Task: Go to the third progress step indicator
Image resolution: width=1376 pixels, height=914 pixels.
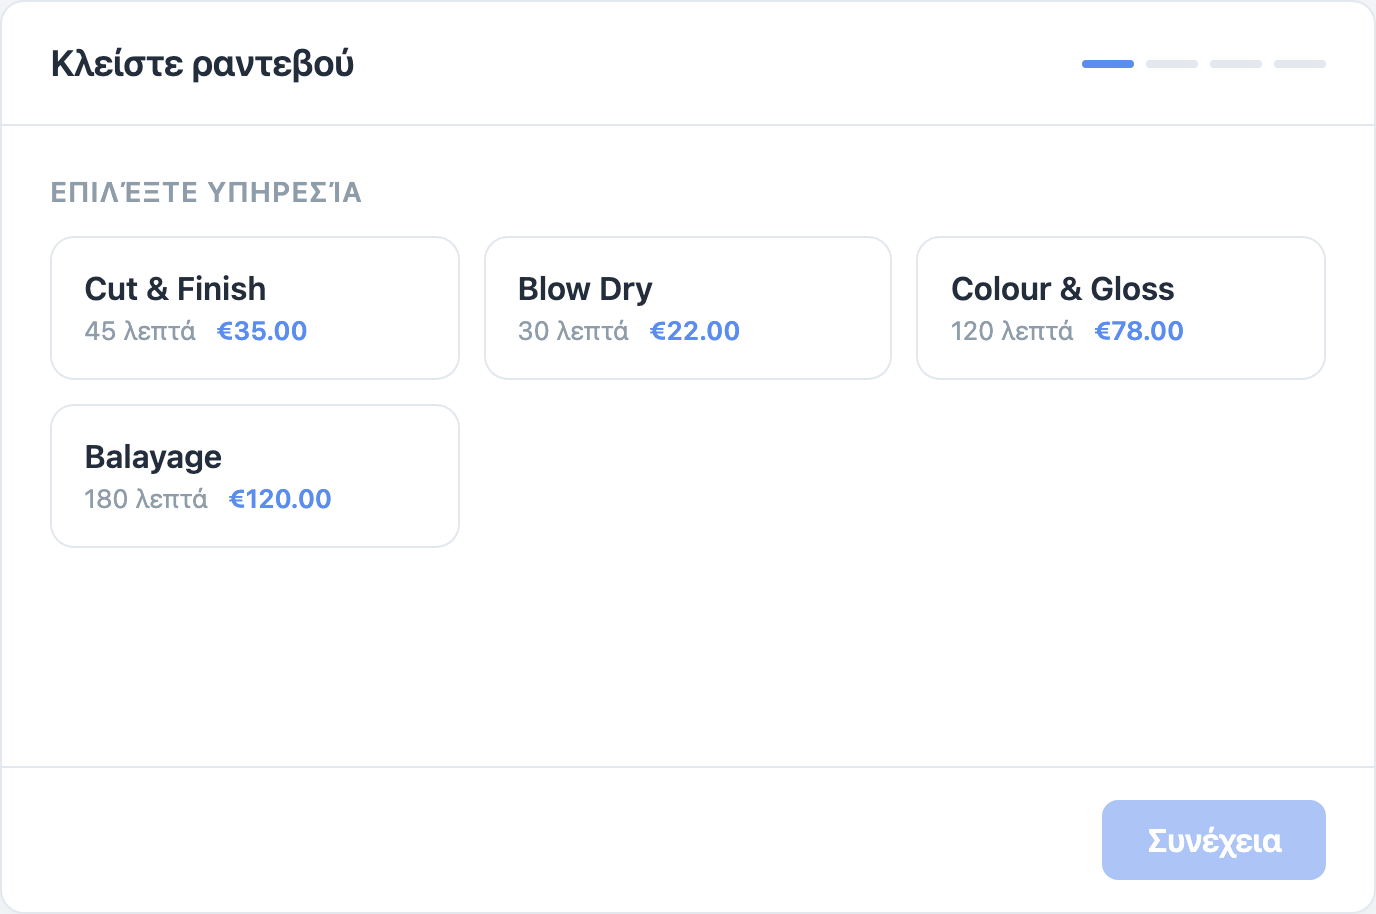Action: click(x=1236, y=64)
